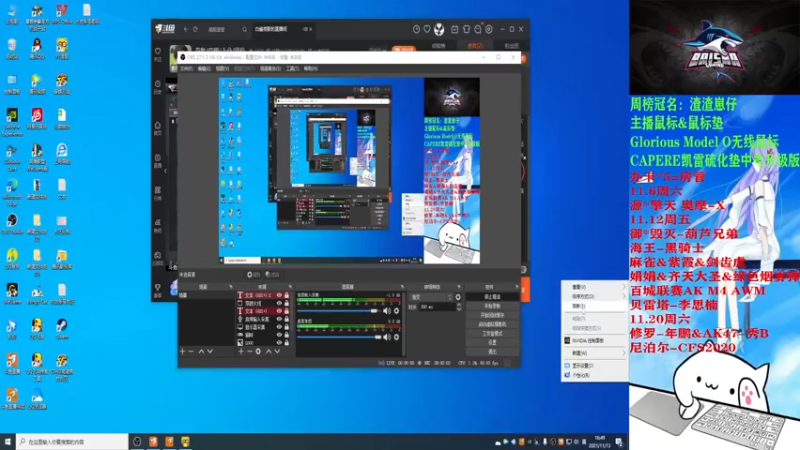Open settings gear for second mixer channel
This screenshot has height=450, width=800.
pyautogui.click(x=396, y=337)
